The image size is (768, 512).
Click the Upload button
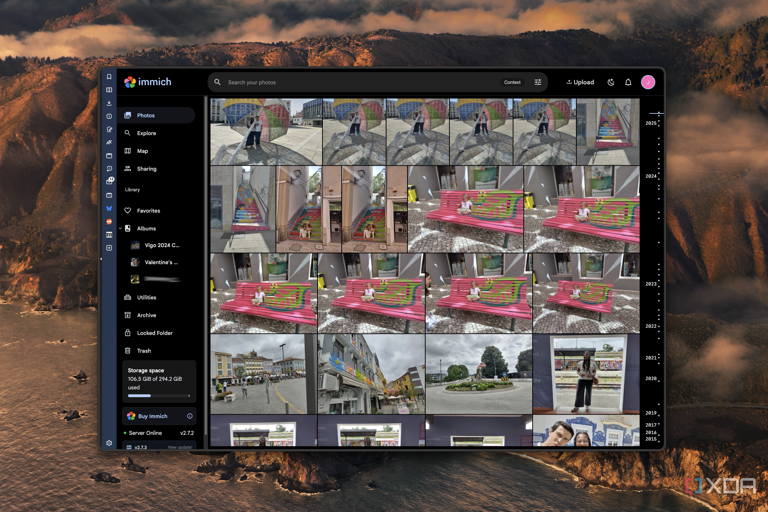click(x=580, y=82)
